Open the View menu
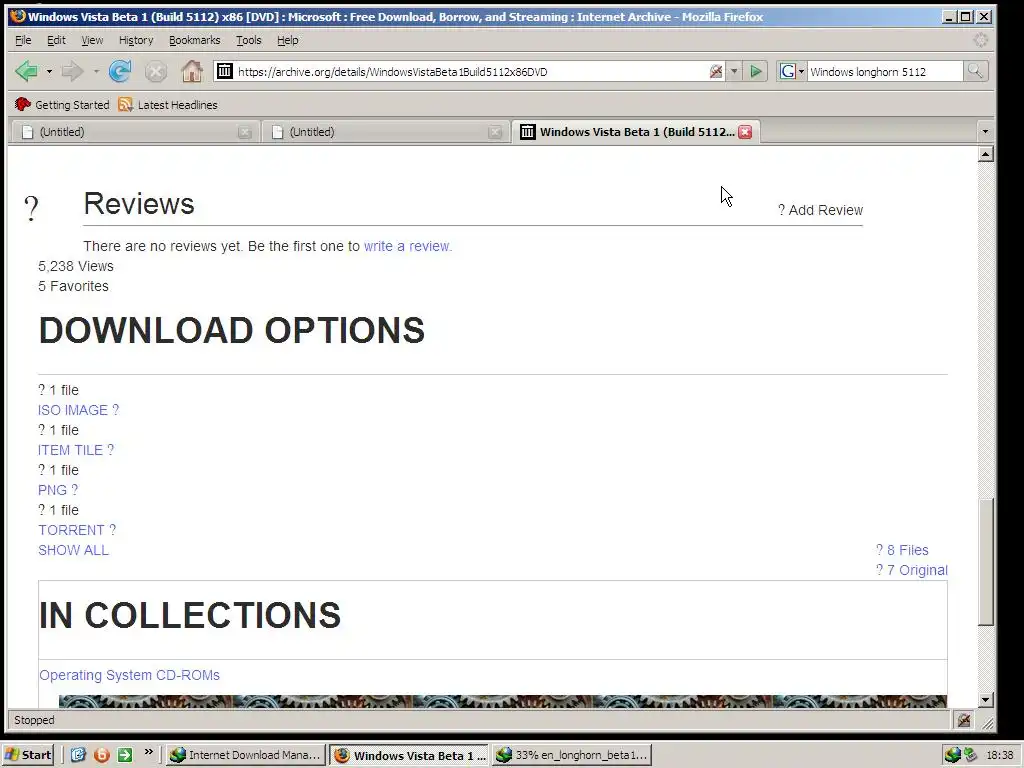Viewport: 1024px width, 768px height. coord(92,40)
